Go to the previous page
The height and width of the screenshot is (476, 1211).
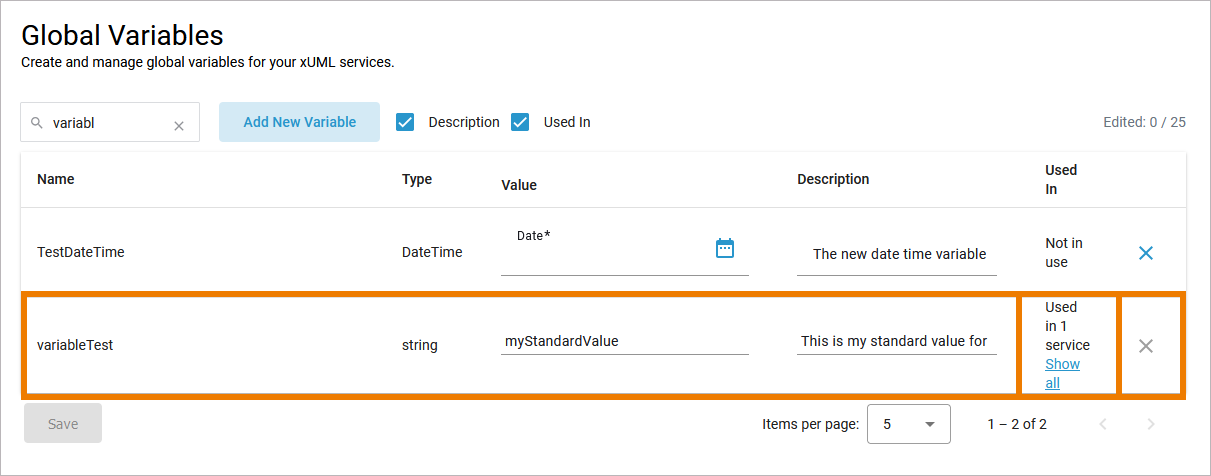pyautogui.click(x=1103, y=424)
